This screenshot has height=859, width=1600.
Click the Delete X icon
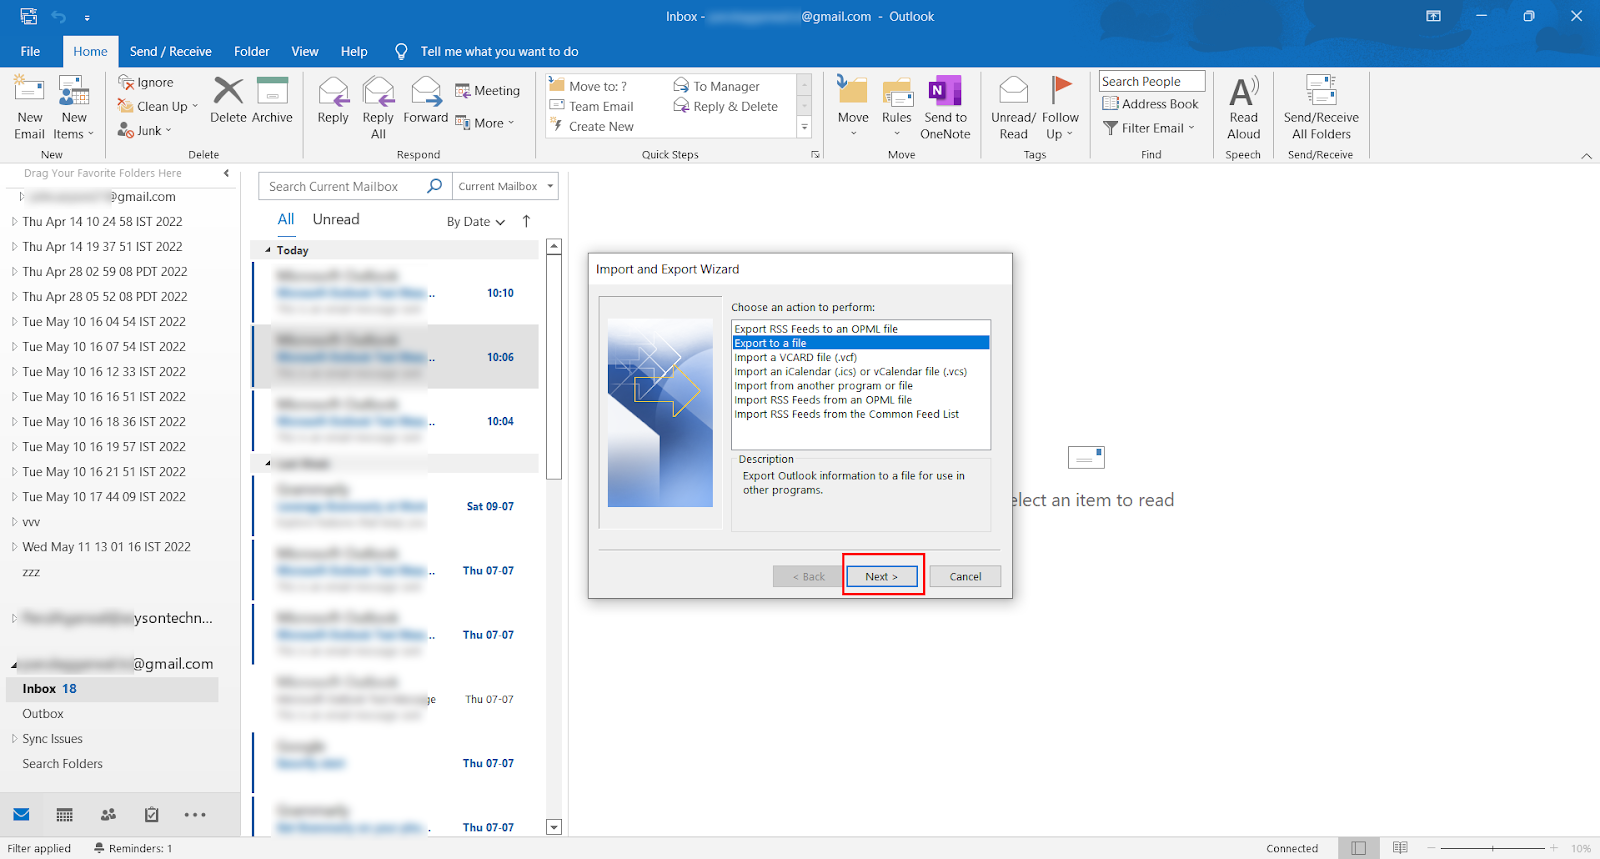pos(228,91)
